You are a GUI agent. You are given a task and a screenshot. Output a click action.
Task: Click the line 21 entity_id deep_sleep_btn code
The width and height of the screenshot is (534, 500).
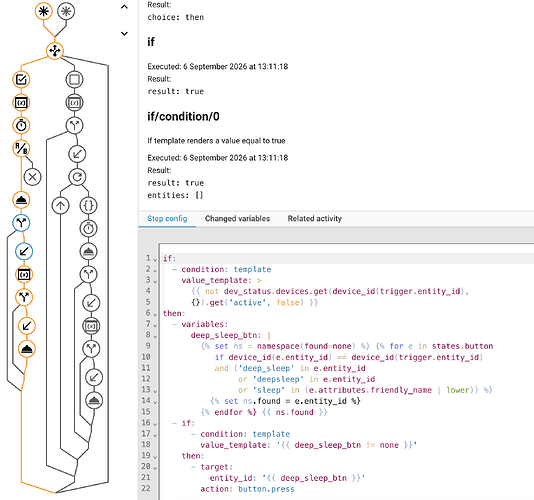point(287,478)
